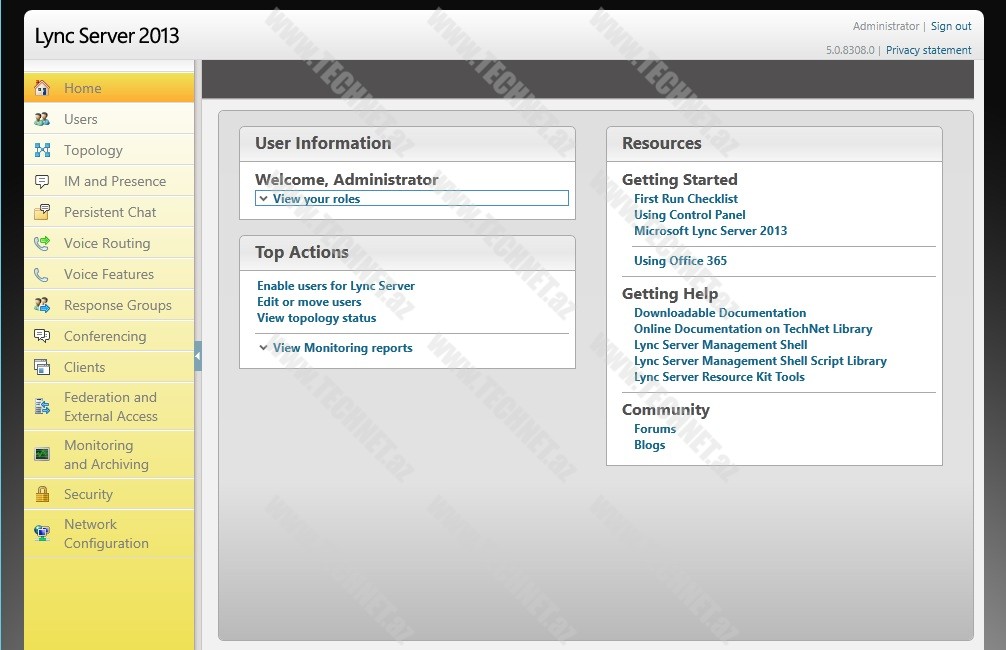Click the Network Configuration icon
This screenshot has width=1006, height=650.
(x=41, y=533)
